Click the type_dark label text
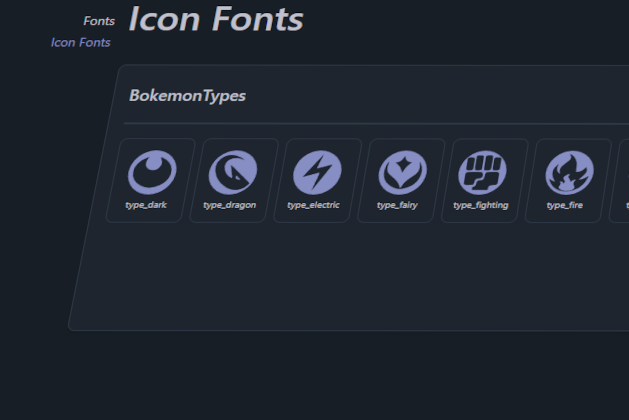This screenshot has height=420, width=629. [146, 205]
